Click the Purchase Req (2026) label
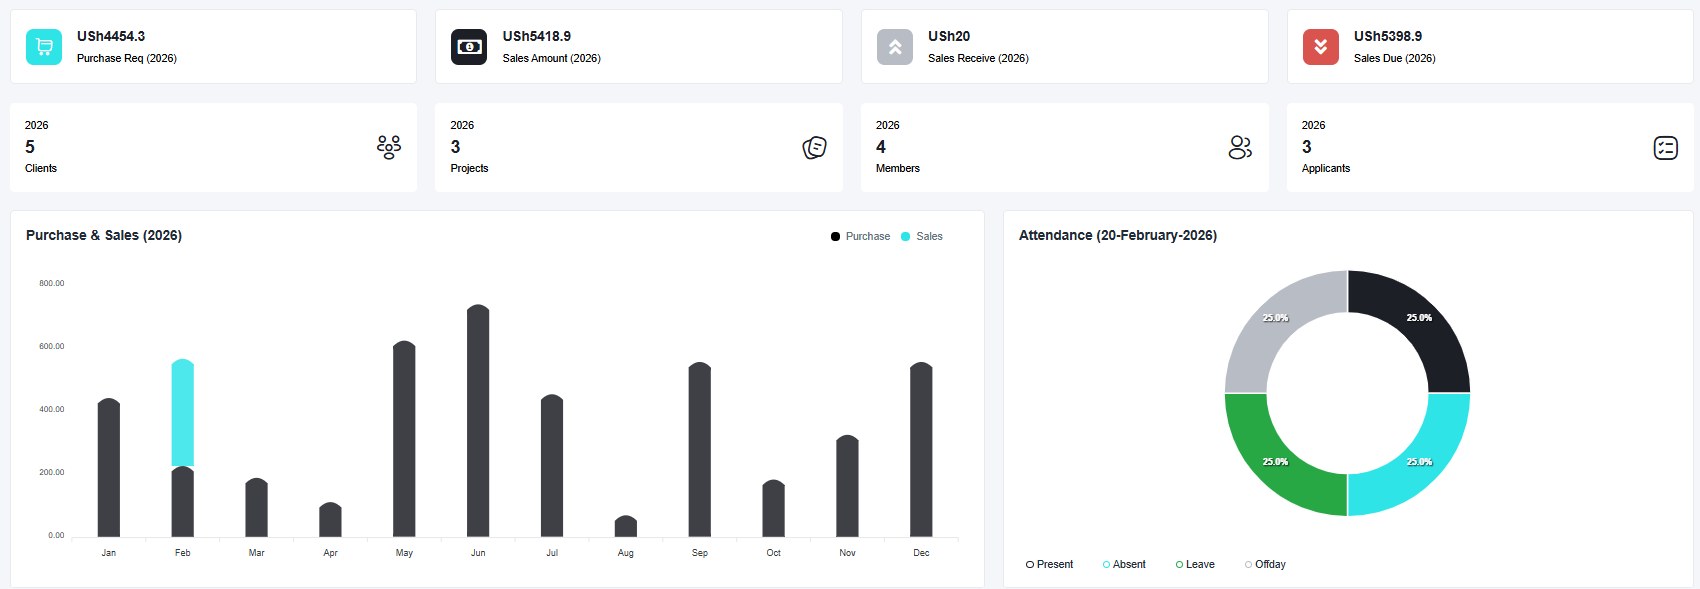Screen dimensions: 1700x589 (127, 58)
